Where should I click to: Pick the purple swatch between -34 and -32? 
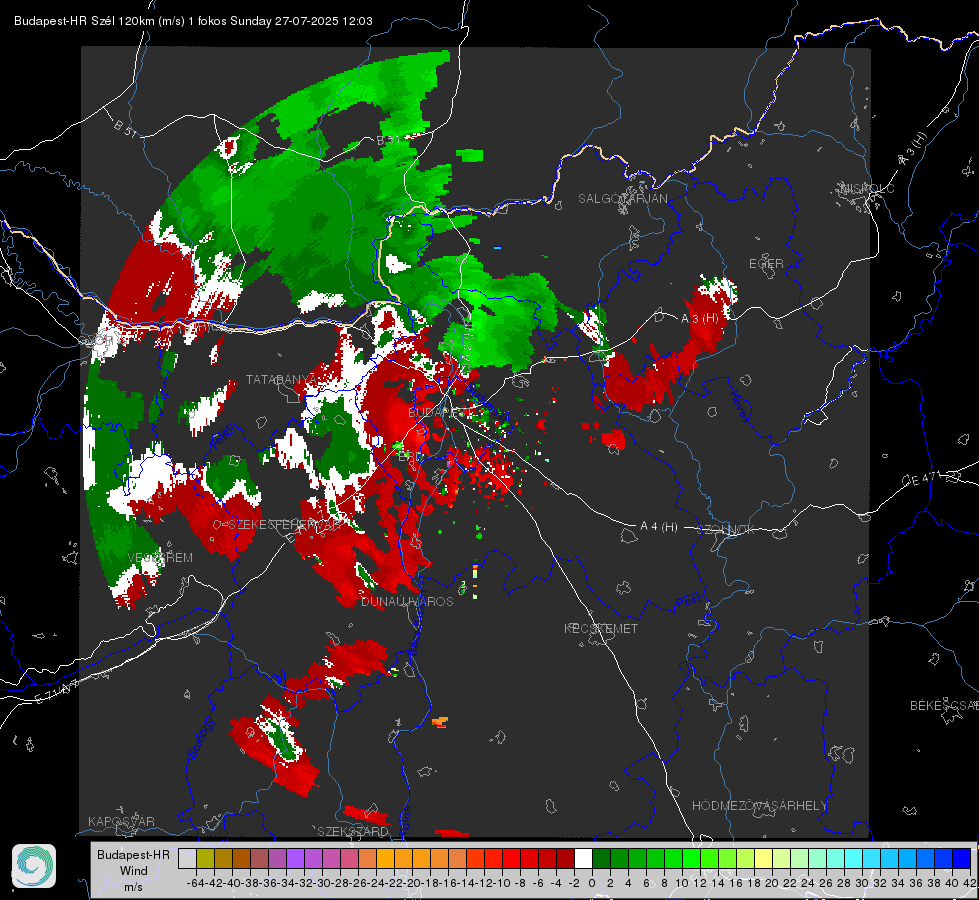[x=295, y=858]
